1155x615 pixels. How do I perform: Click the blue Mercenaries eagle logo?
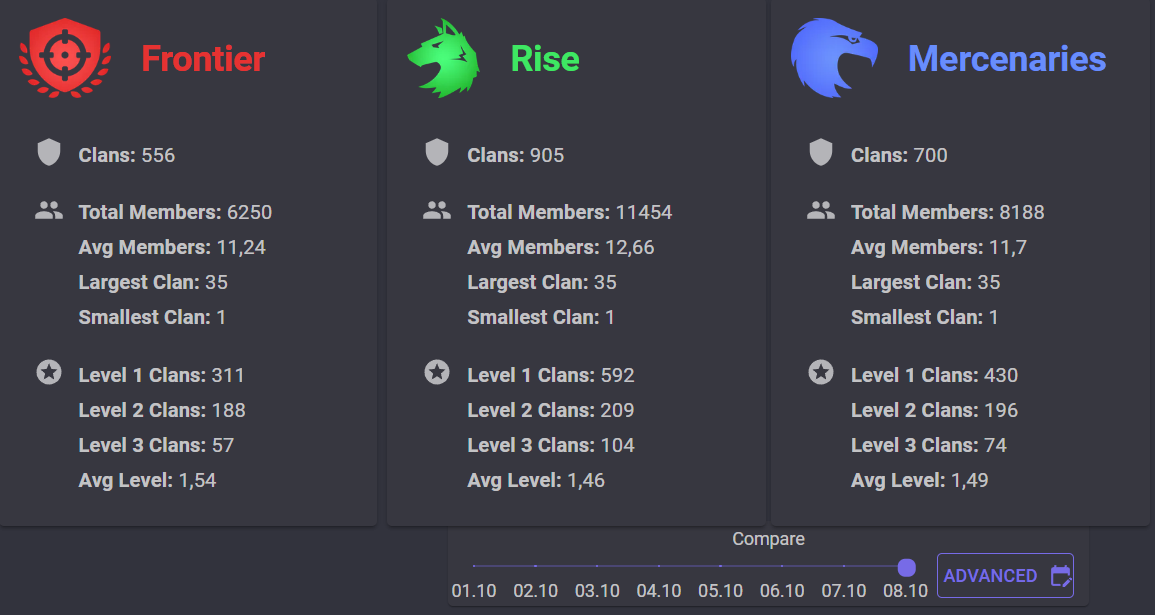[x=834, y=58]
